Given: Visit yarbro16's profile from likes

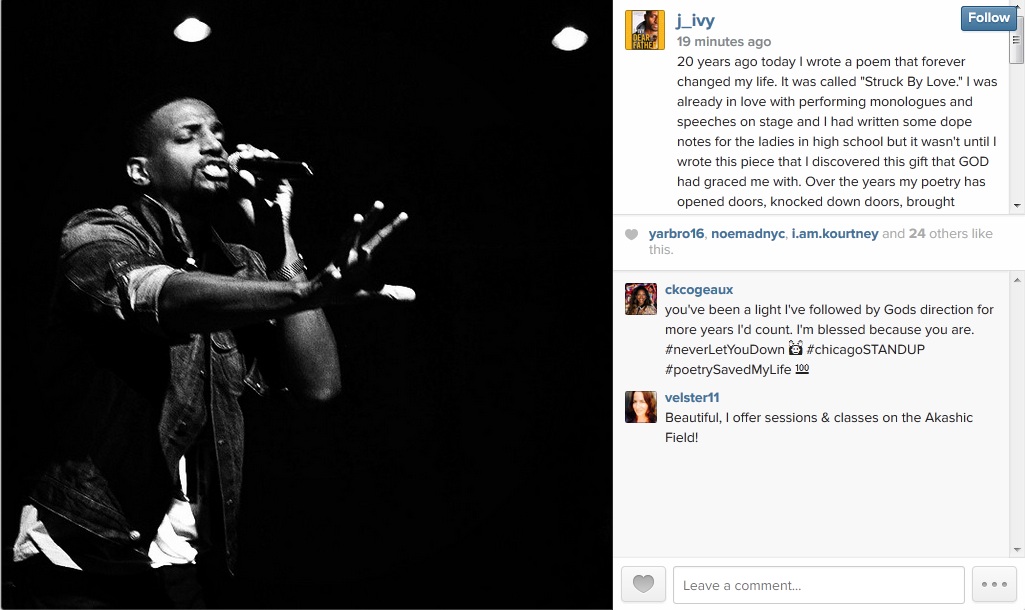Looking at the screenshot, I should pos(676,233).
